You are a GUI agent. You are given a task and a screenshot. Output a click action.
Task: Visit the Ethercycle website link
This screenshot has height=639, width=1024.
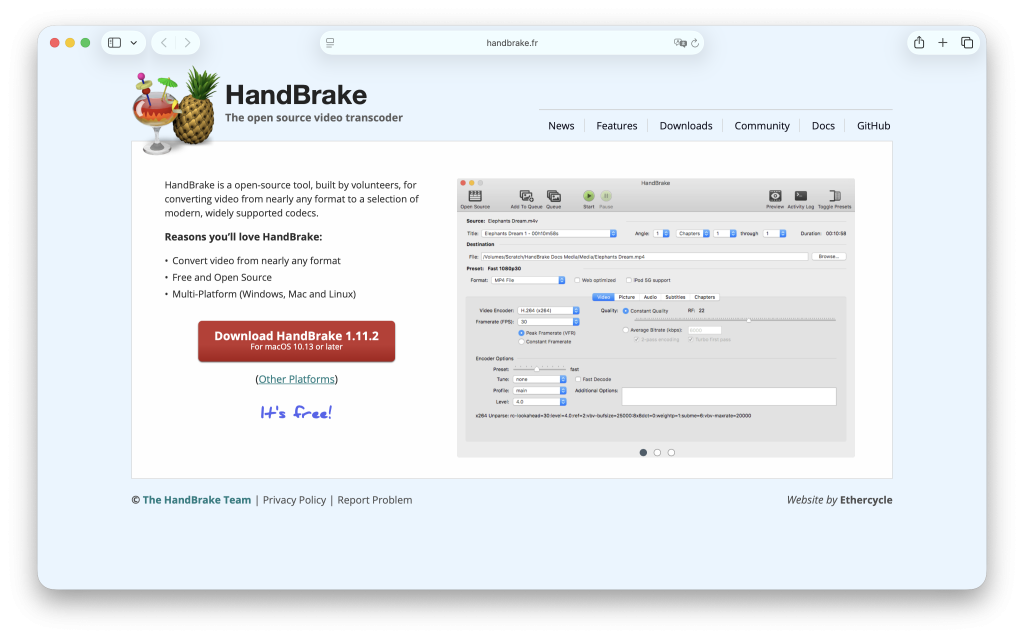point(866,500)
